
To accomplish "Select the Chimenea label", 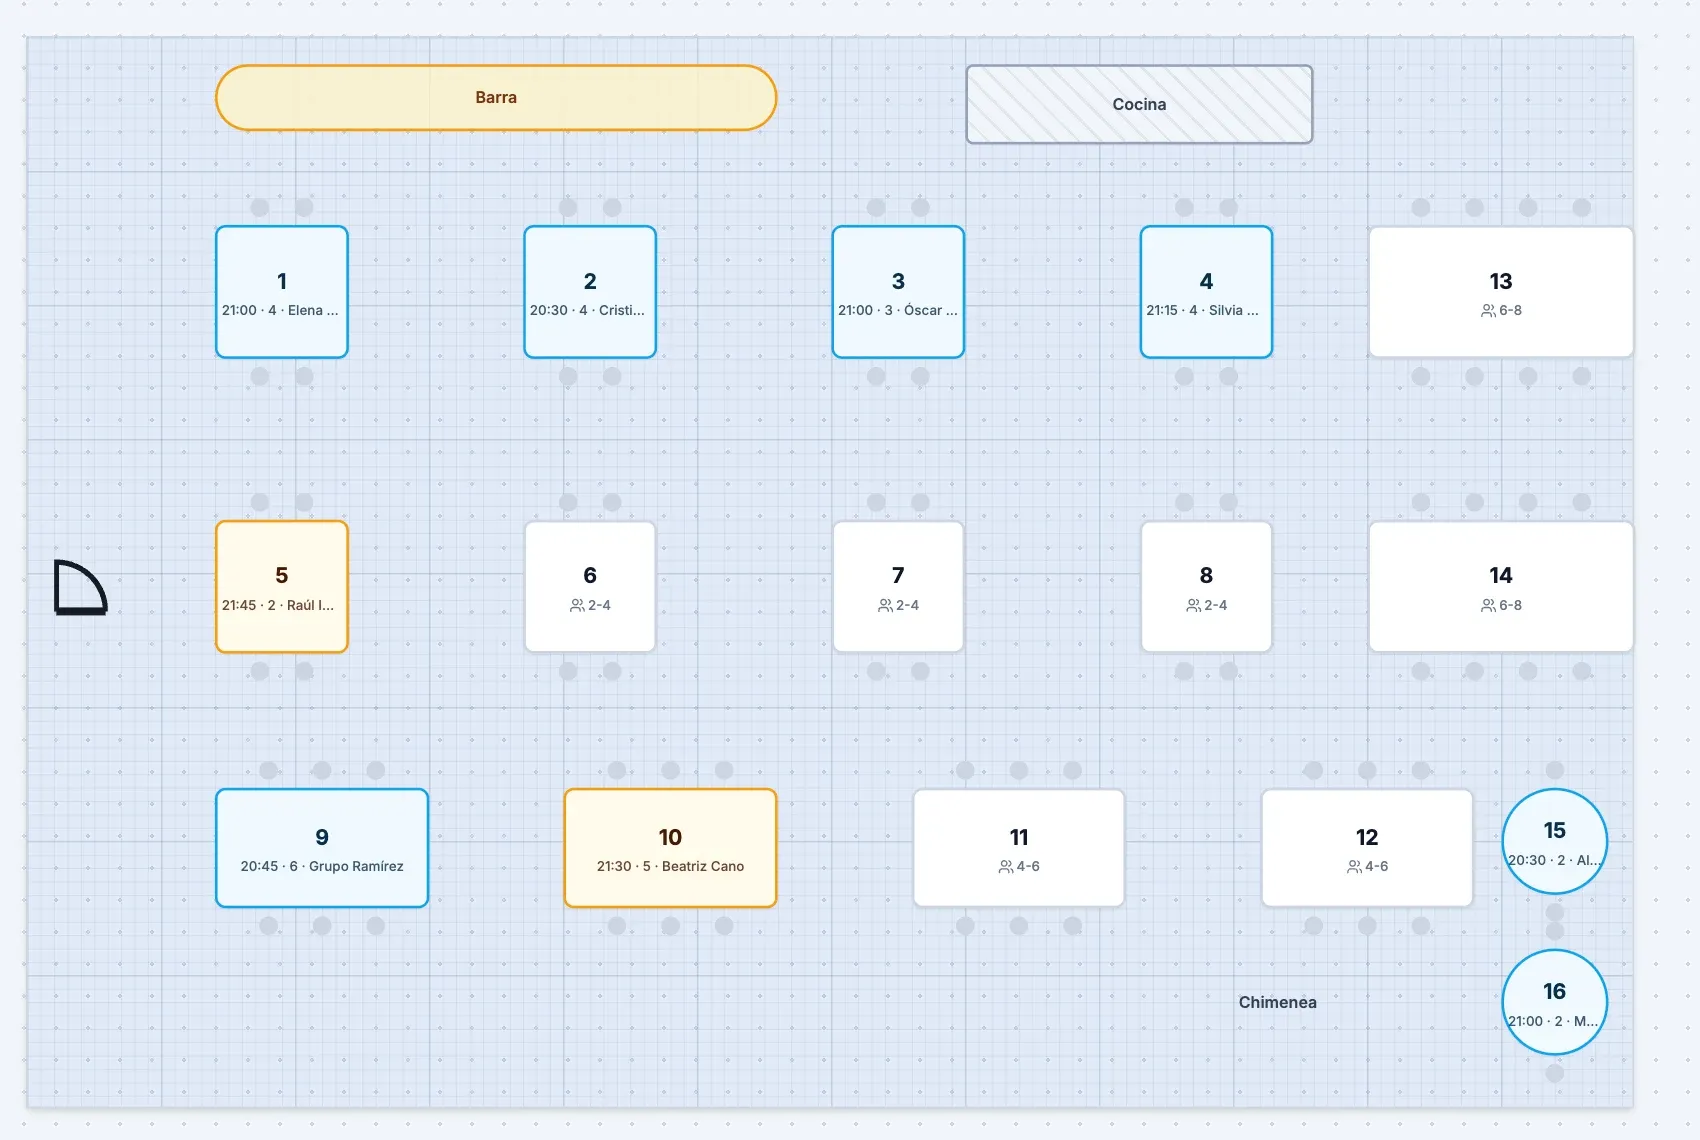I will point(1277,1002).
